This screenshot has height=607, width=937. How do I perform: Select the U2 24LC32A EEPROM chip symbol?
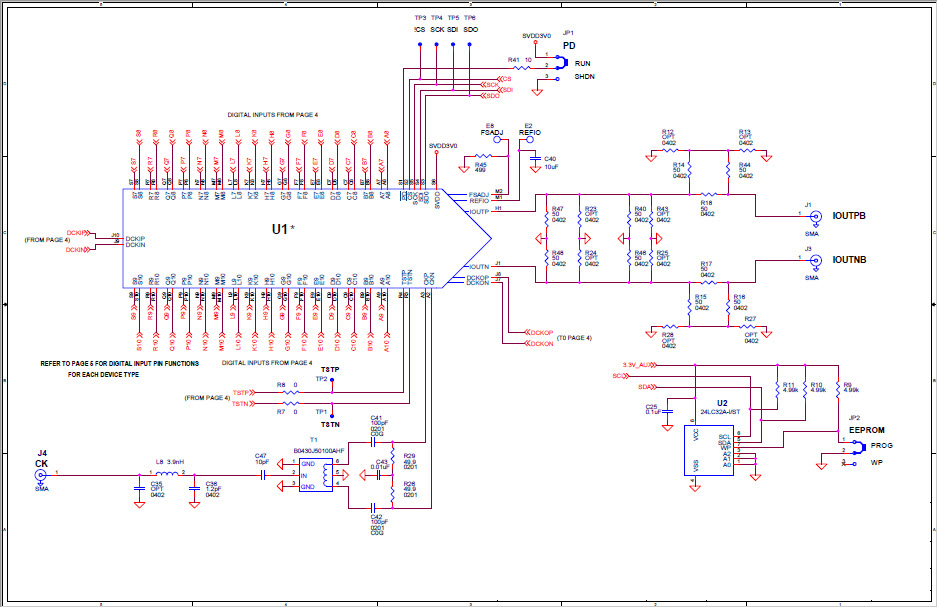point(711,453)
